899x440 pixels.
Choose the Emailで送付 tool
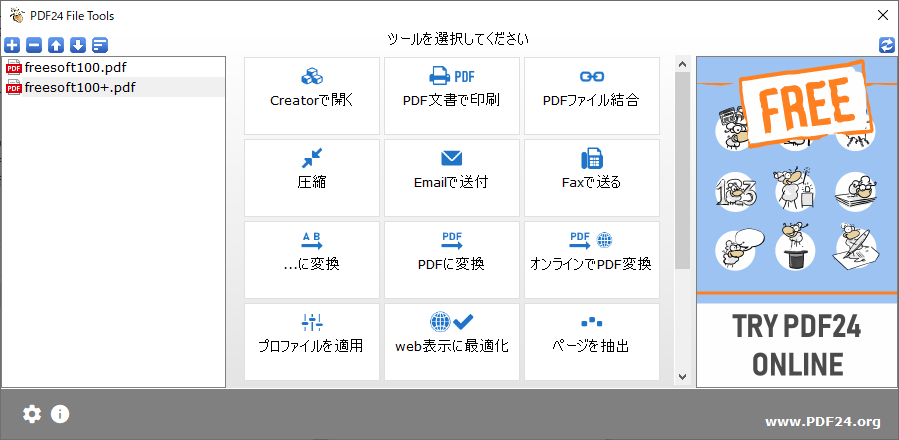(452, 178)
